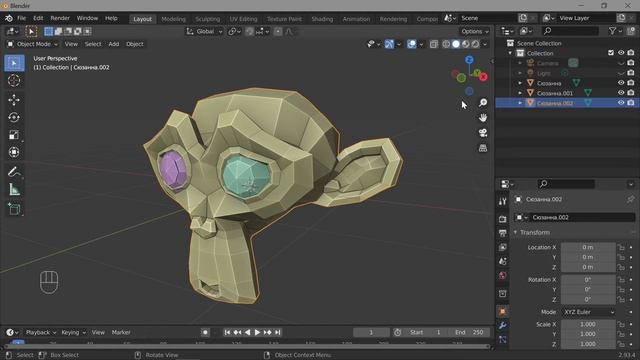Image resolution: width=640 pixels, height=360 pixels.
Task: Enable rendered viewport shading
Action: pos(476,44)
